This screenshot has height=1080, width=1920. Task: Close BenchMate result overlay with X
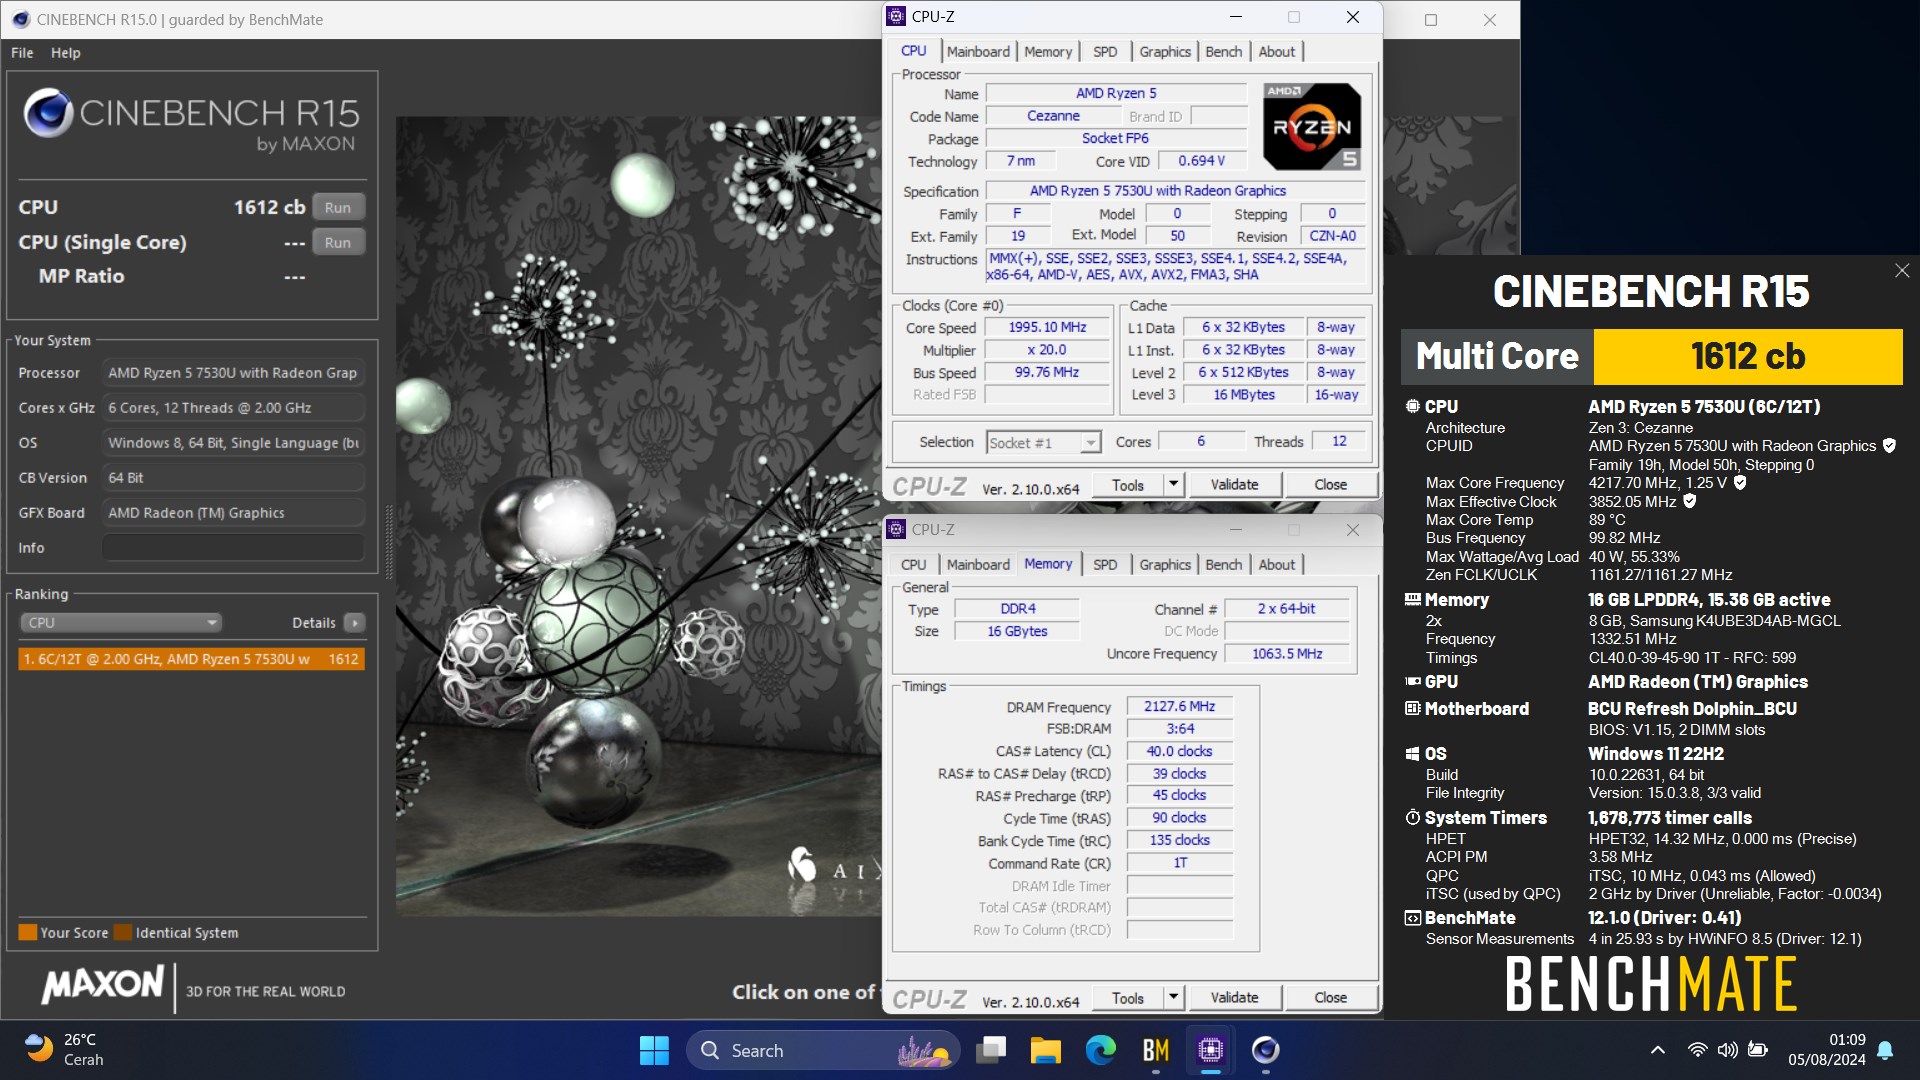pos(1901,271)
